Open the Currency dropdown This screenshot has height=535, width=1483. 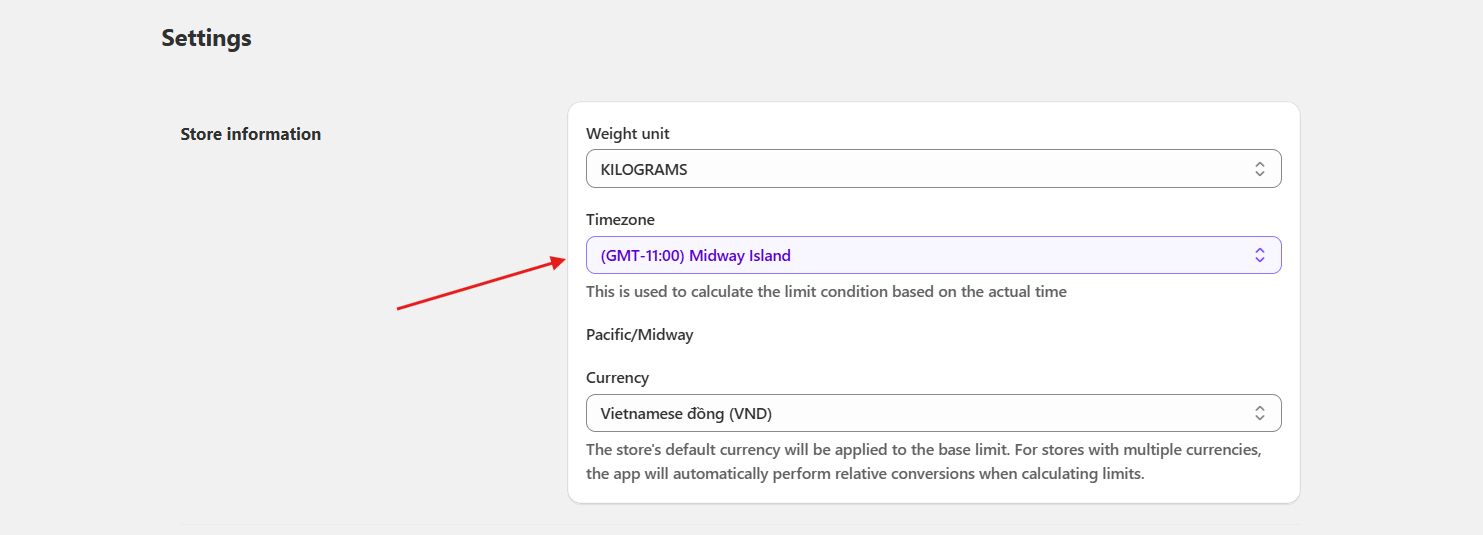click(932, 413)
